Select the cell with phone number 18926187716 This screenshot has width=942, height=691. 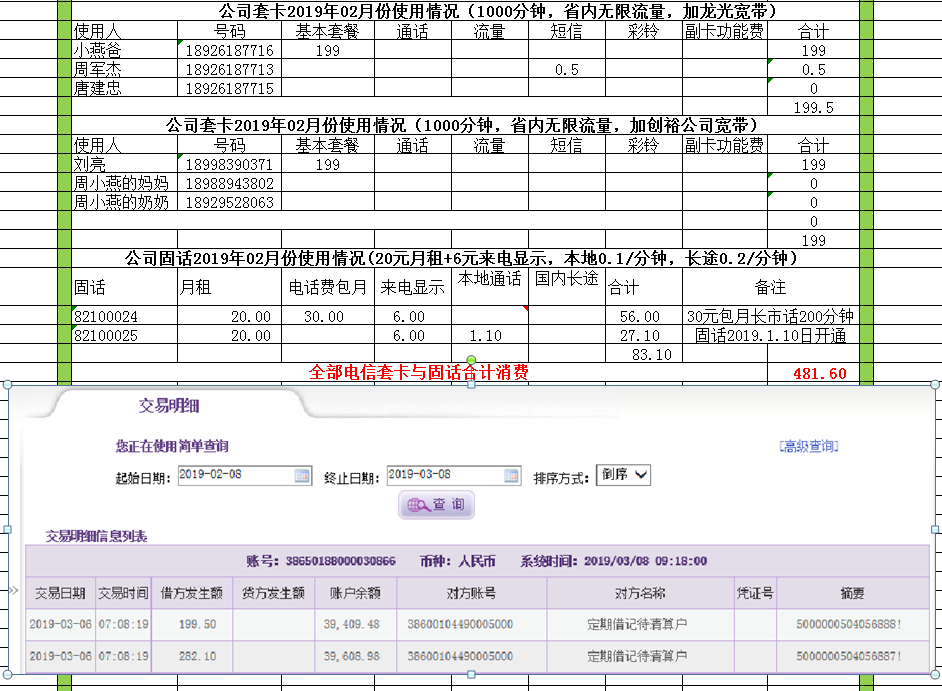point(229,50)
